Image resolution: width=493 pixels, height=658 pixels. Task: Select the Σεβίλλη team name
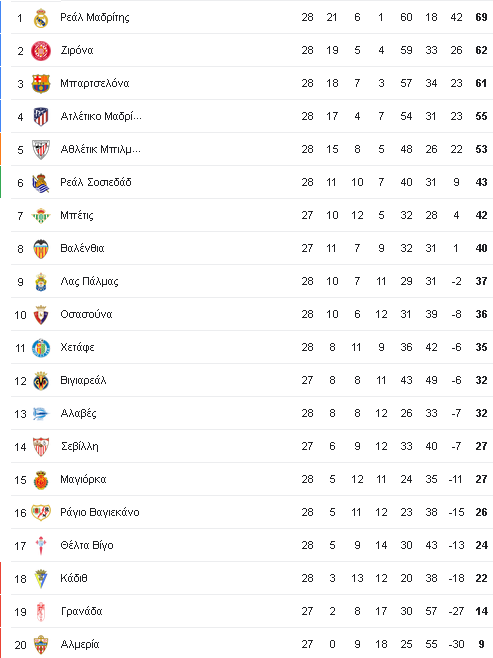[x=80, y=446]
